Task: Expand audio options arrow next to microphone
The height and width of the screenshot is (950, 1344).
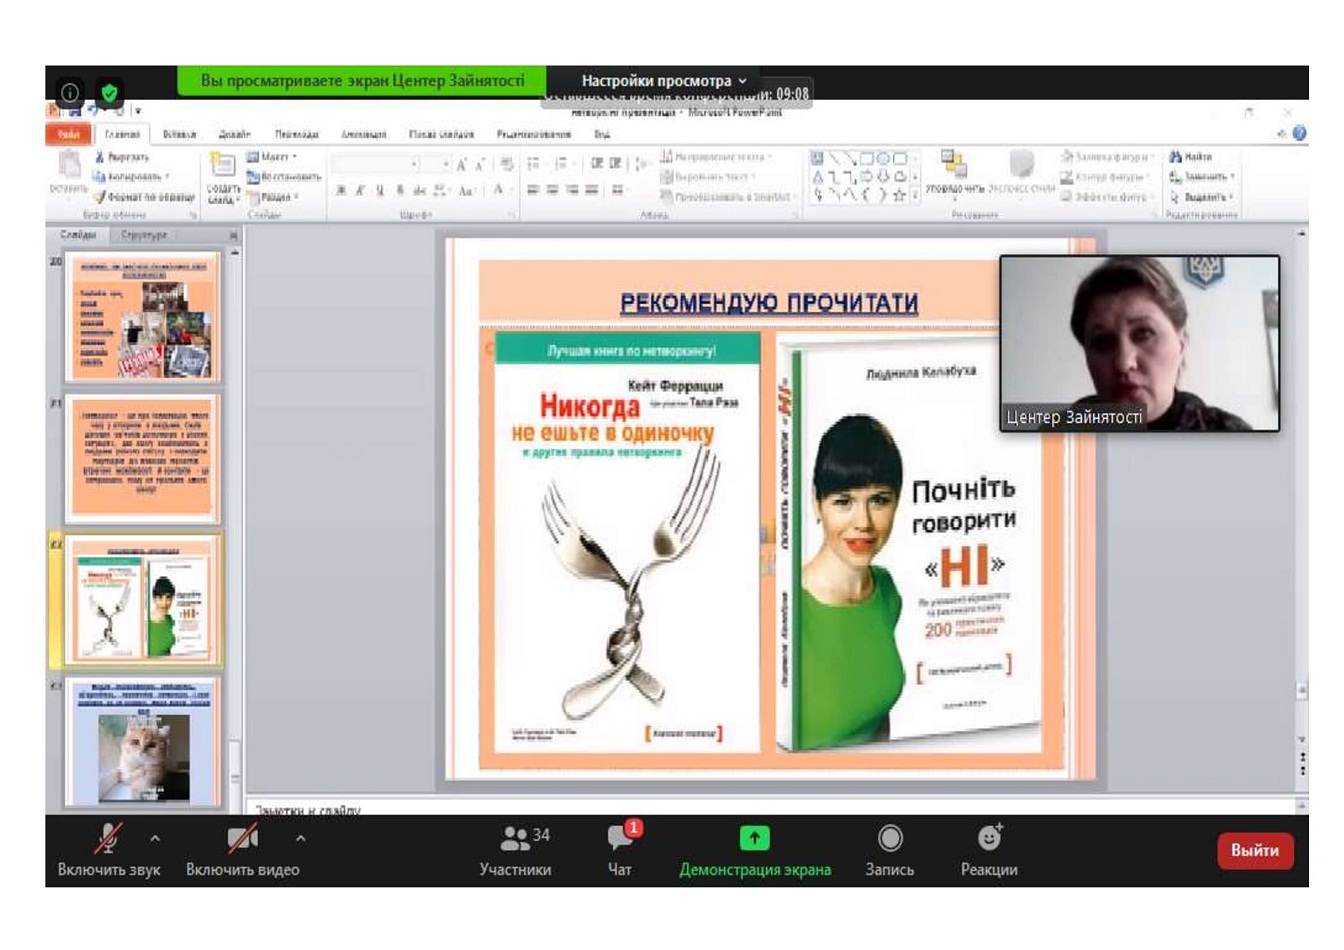Action: pyautogui.click(x=155, y=839)
